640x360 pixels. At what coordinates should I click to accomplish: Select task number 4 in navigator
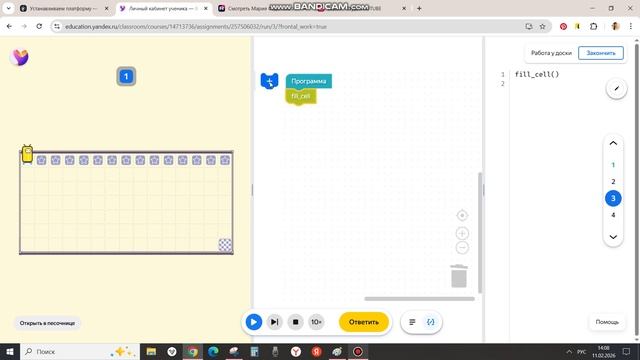[613, 215]
